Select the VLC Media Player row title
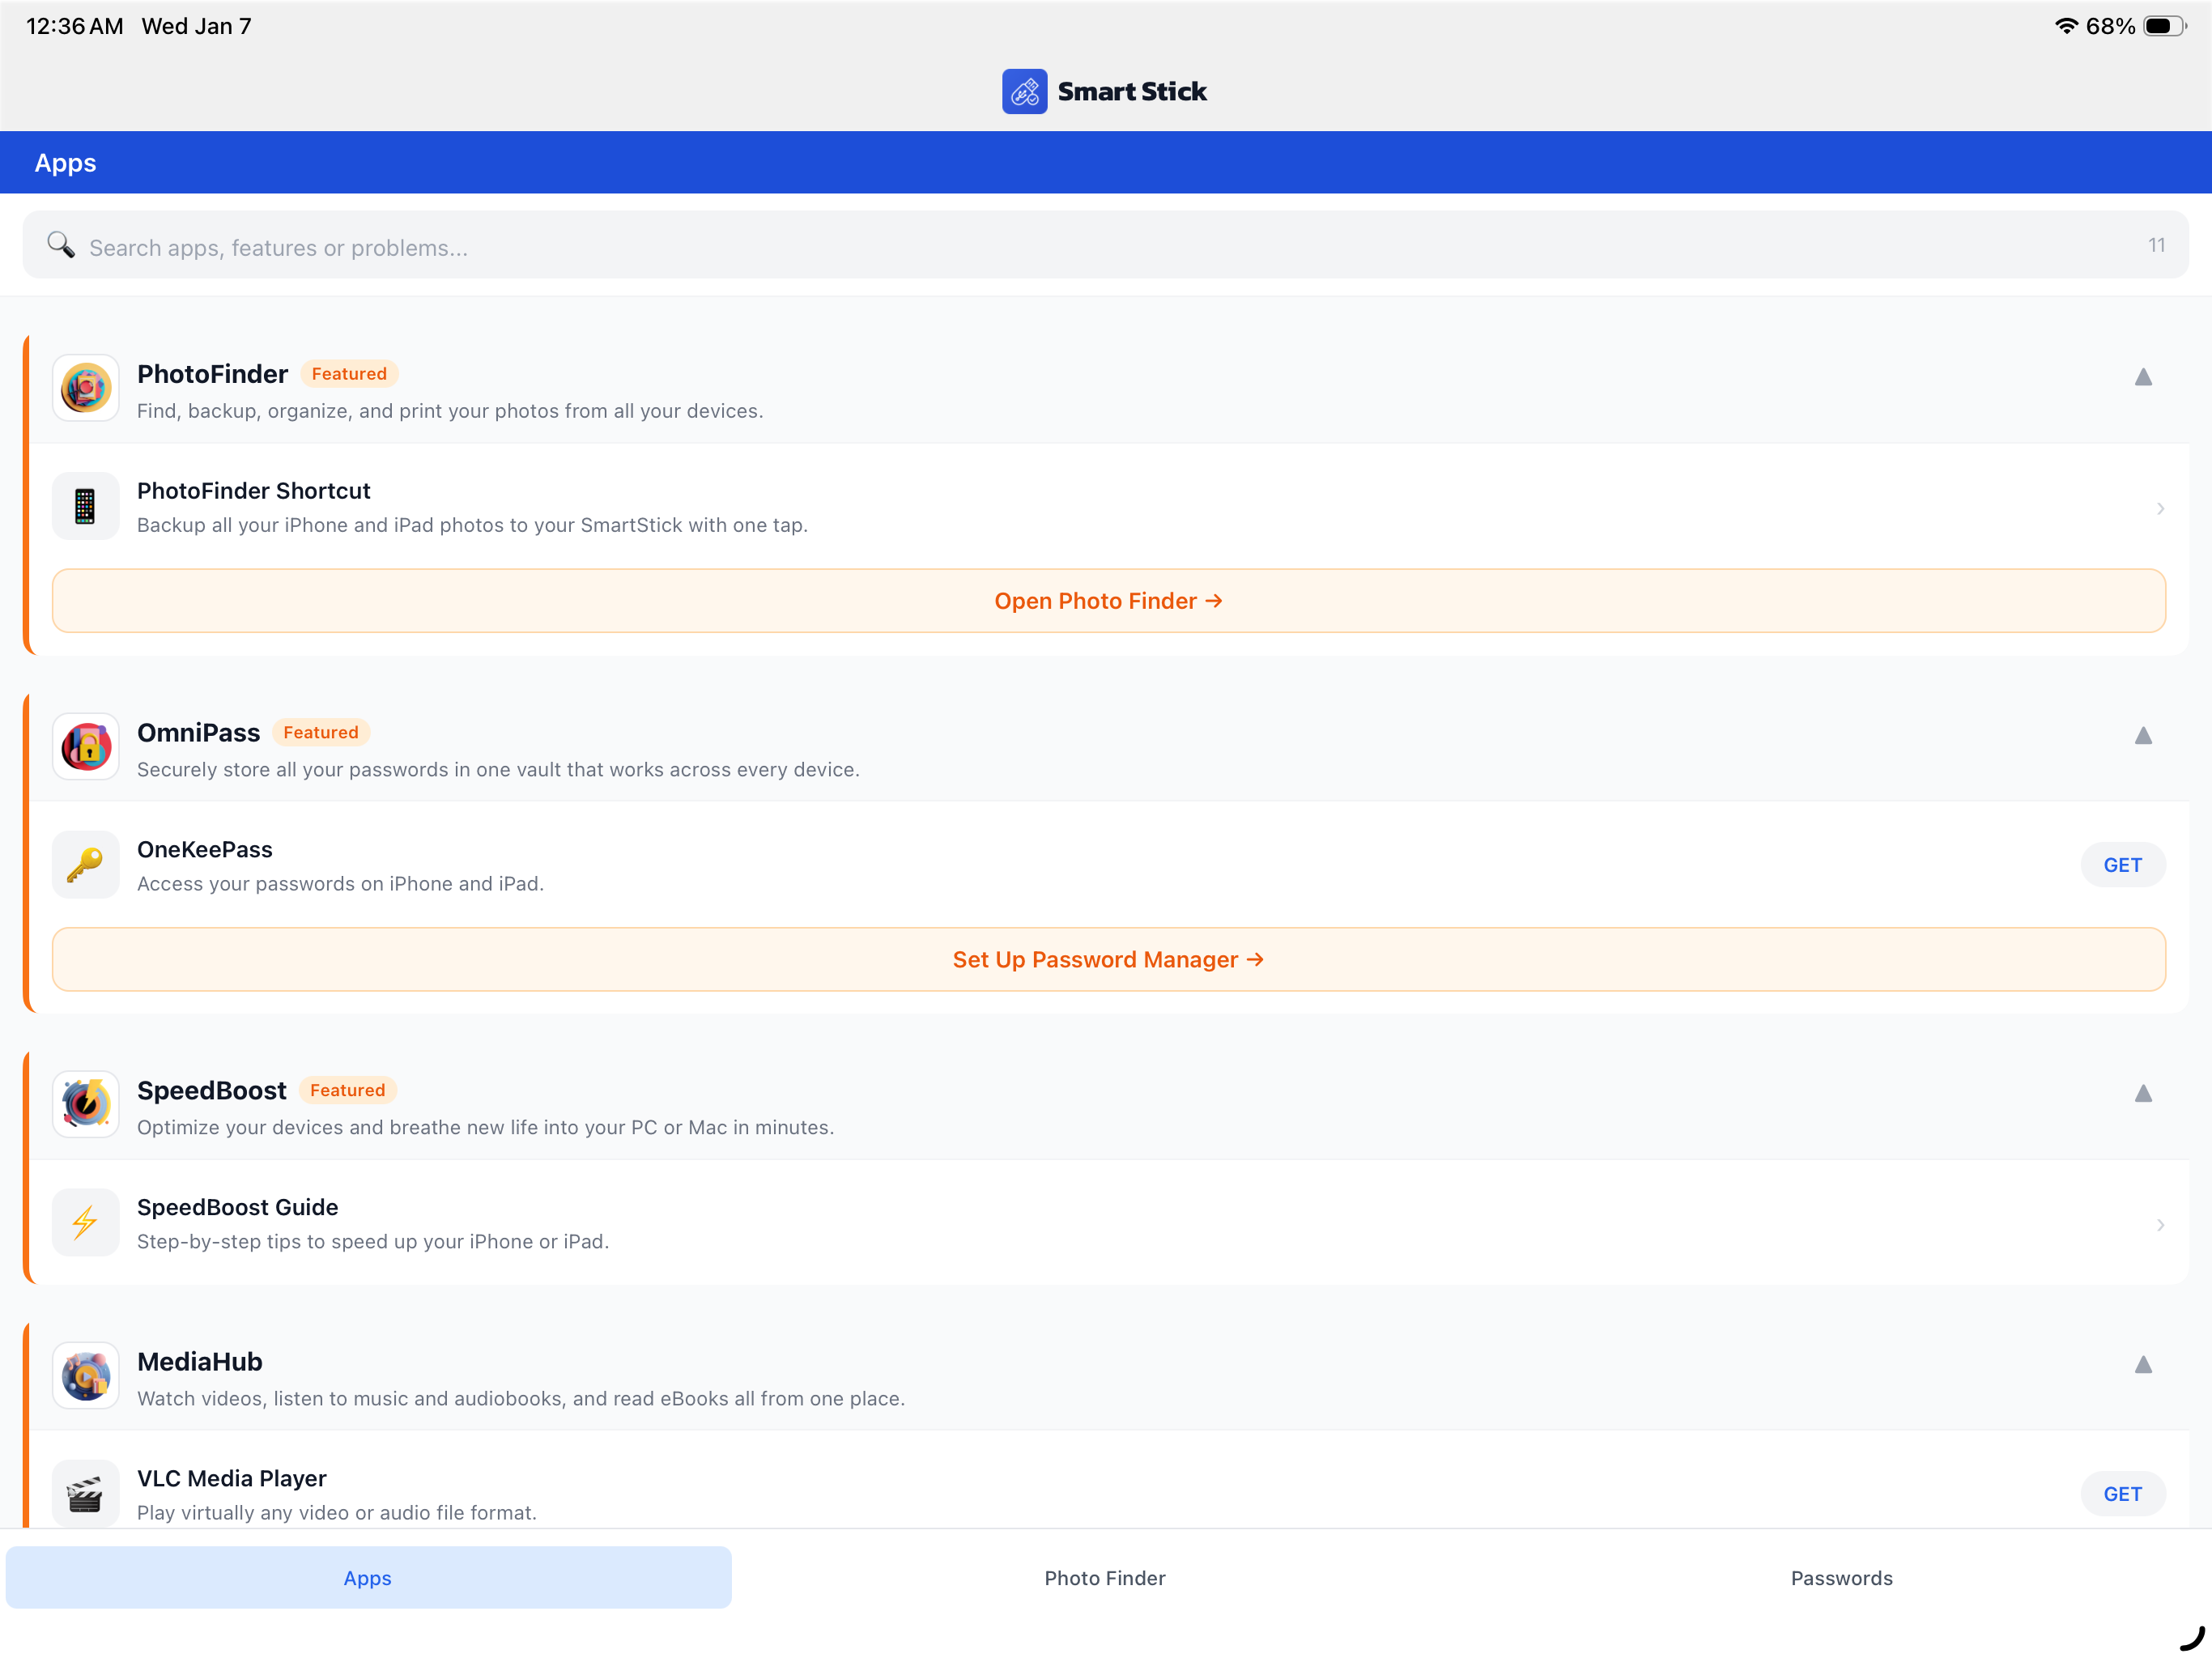Image resolution: width=2212 pixels, height=1658 pixels. point(232,1479)
